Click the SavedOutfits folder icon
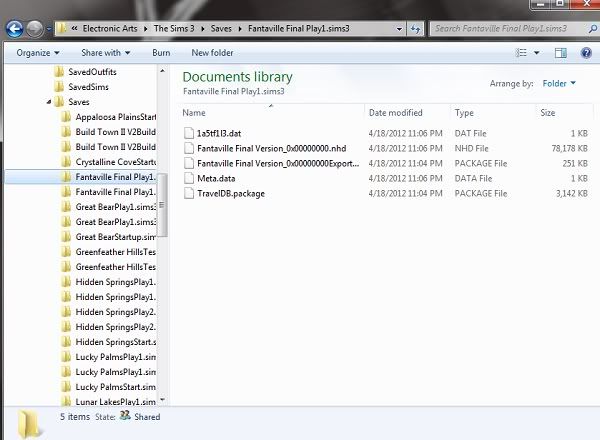 (x=59, y=72)
